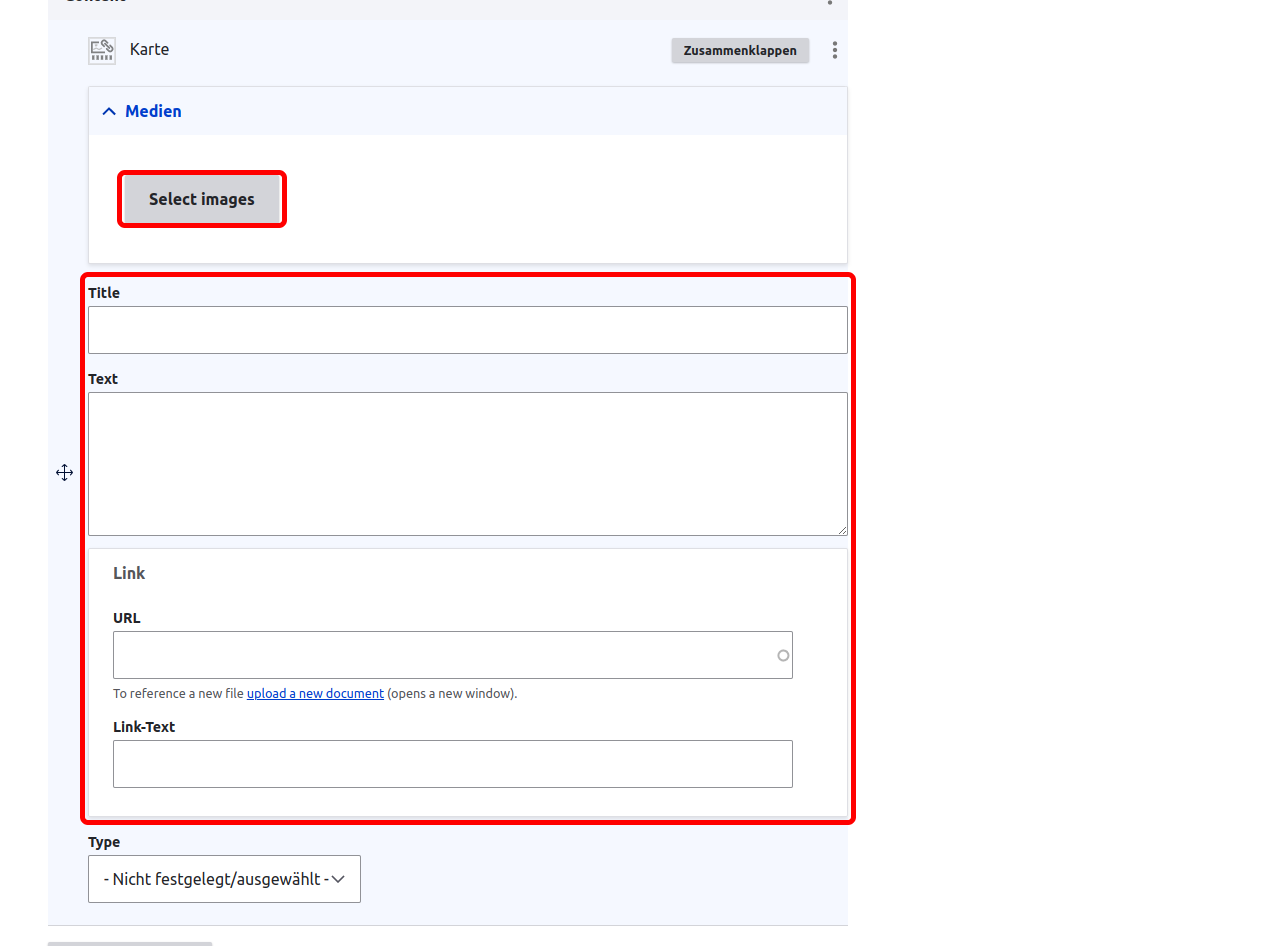1280x946 pixels.
Task: Click the URL field label
Action: click(x=127, y=618)
